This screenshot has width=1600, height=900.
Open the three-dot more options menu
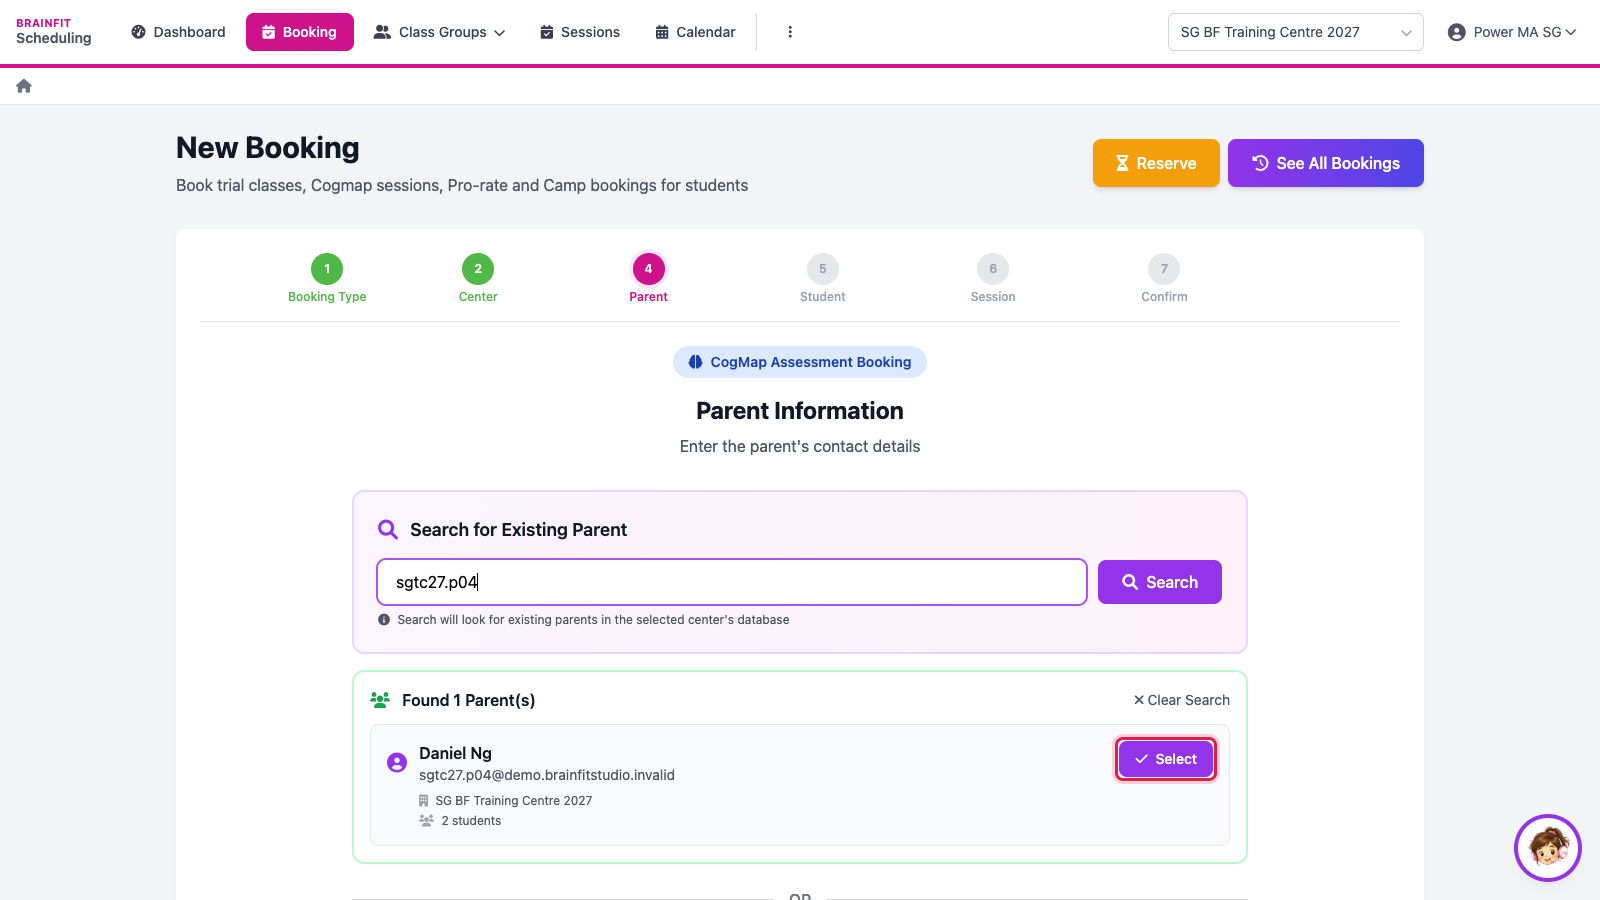click(790, 32)
